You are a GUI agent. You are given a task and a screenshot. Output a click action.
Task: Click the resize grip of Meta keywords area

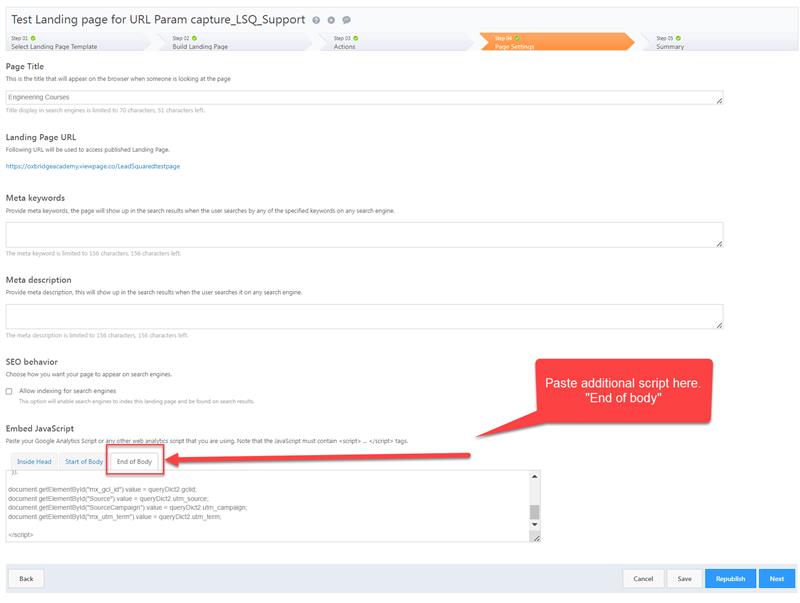click(719, 244)
